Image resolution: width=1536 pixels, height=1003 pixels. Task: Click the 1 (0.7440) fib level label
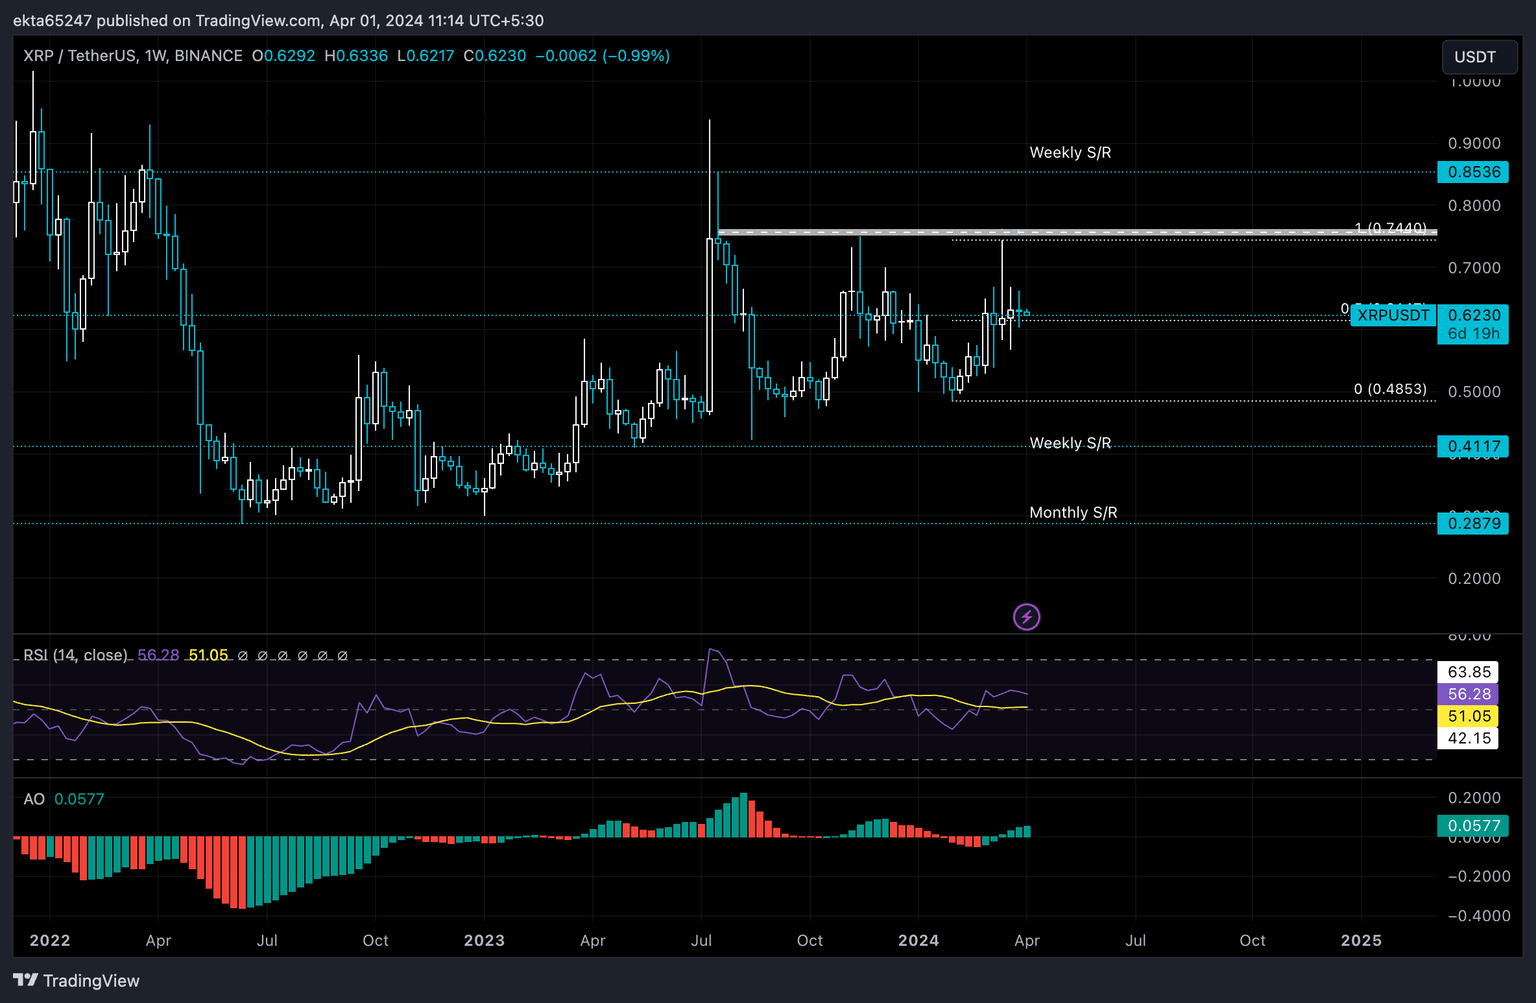[1391, 228]
